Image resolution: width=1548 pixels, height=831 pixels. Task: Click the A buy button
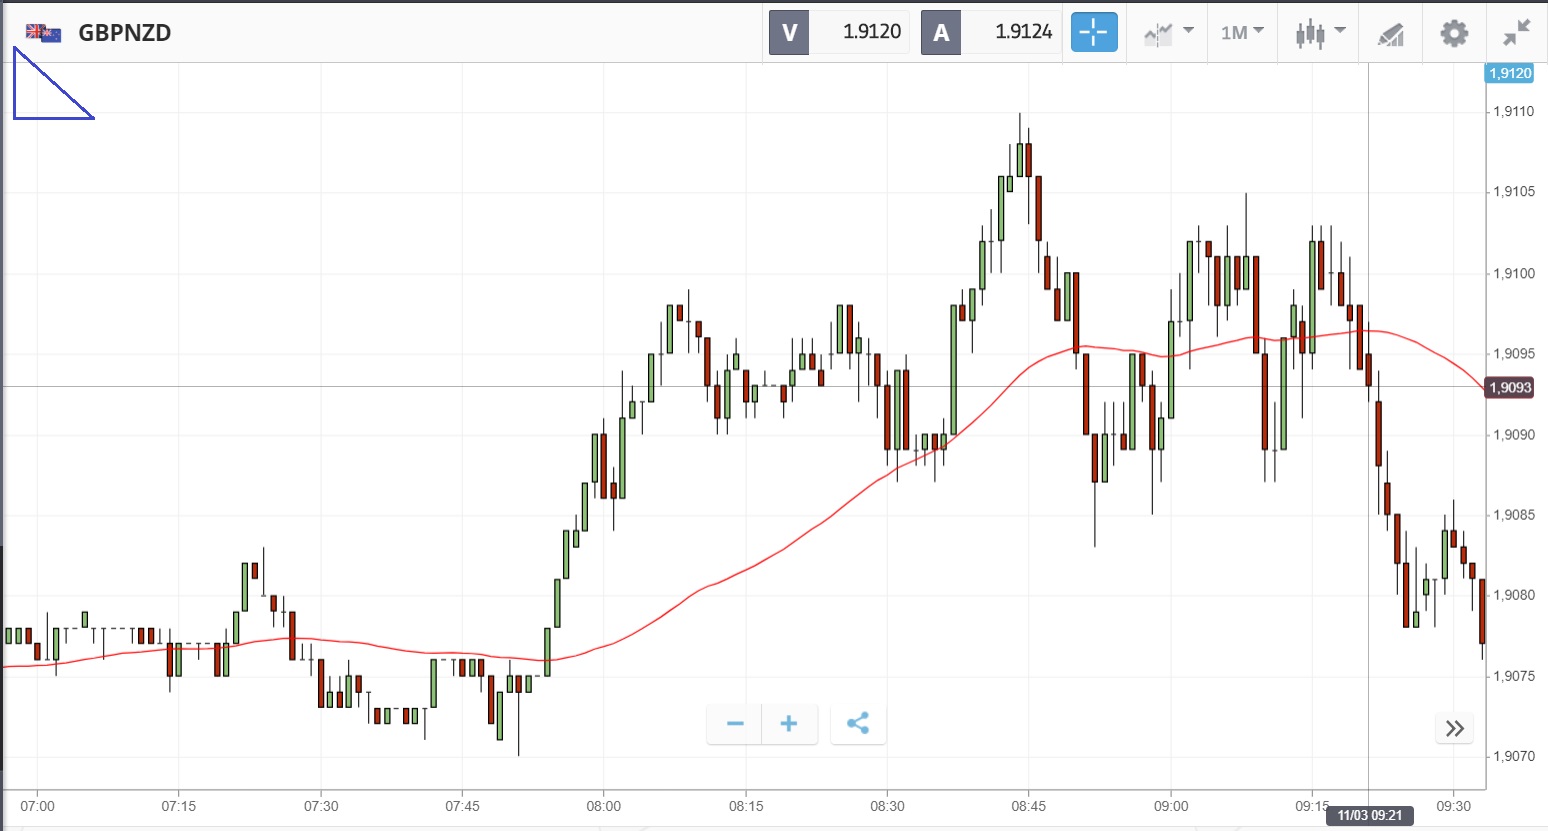[941, 32]
